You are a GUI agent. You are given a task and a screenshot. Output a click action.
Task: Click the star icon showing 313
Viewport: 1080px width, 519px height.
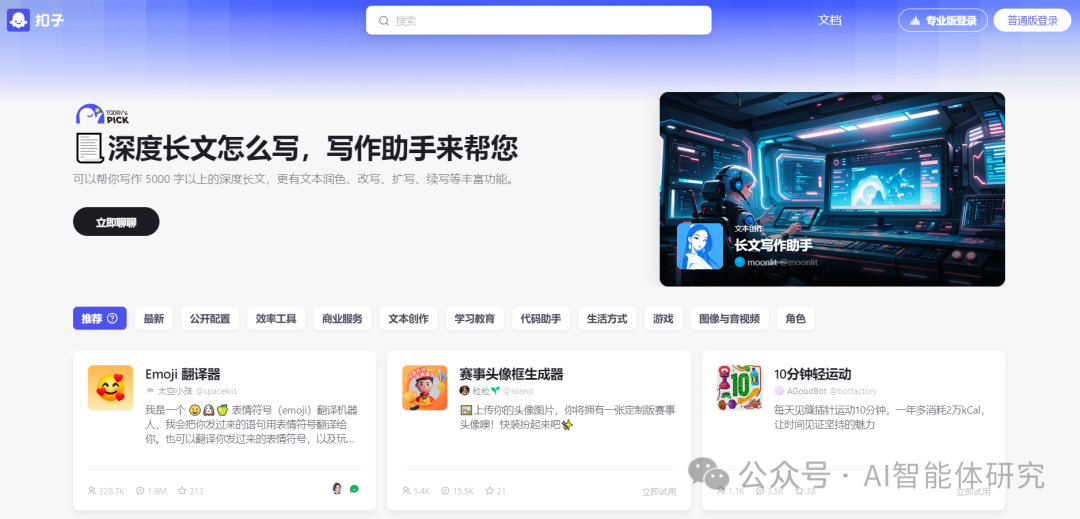coord(182,491)
